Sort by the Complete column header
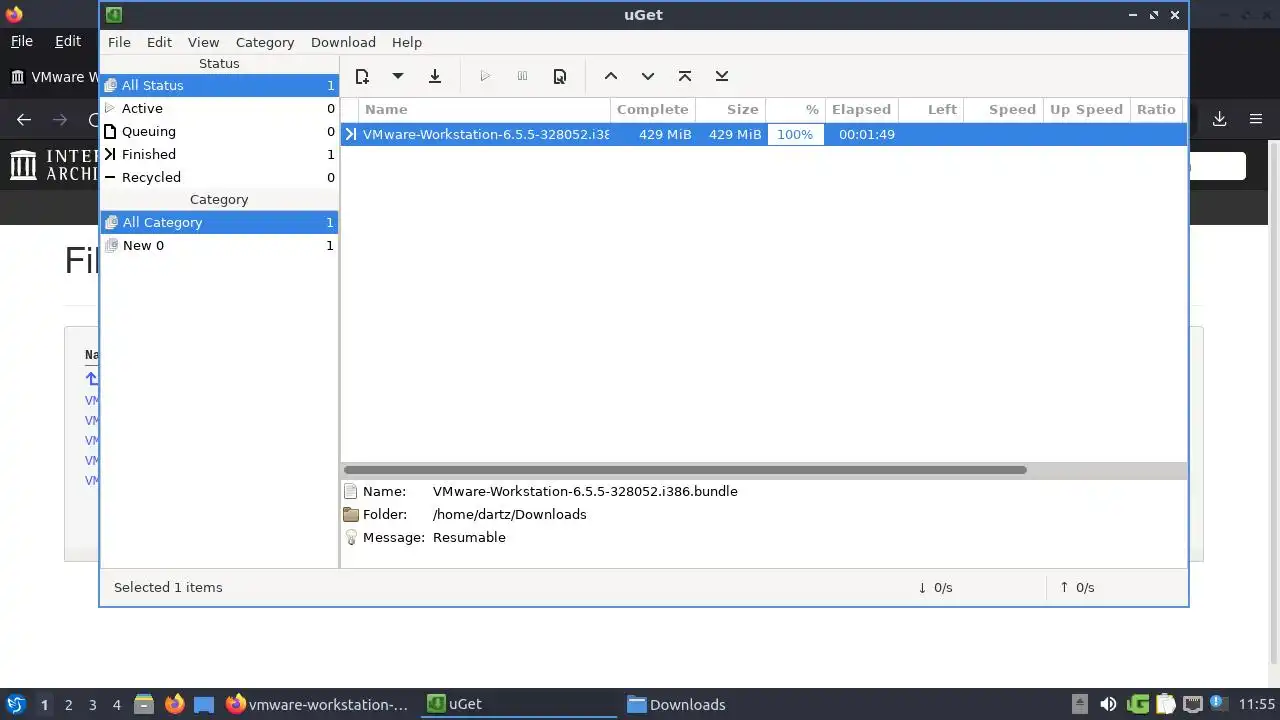Screen dimensions: 1280x720 pyautogui.click(x=653, y=109)
